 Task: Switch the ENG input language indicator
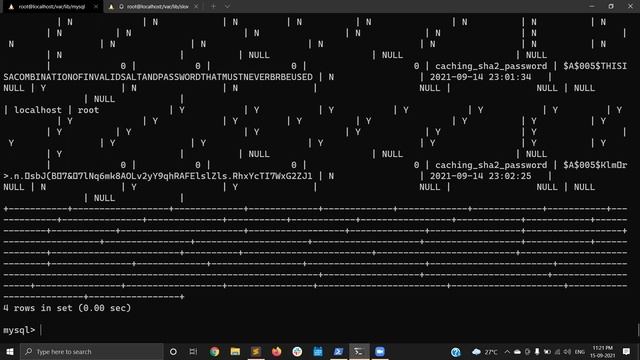pos(580,351)
